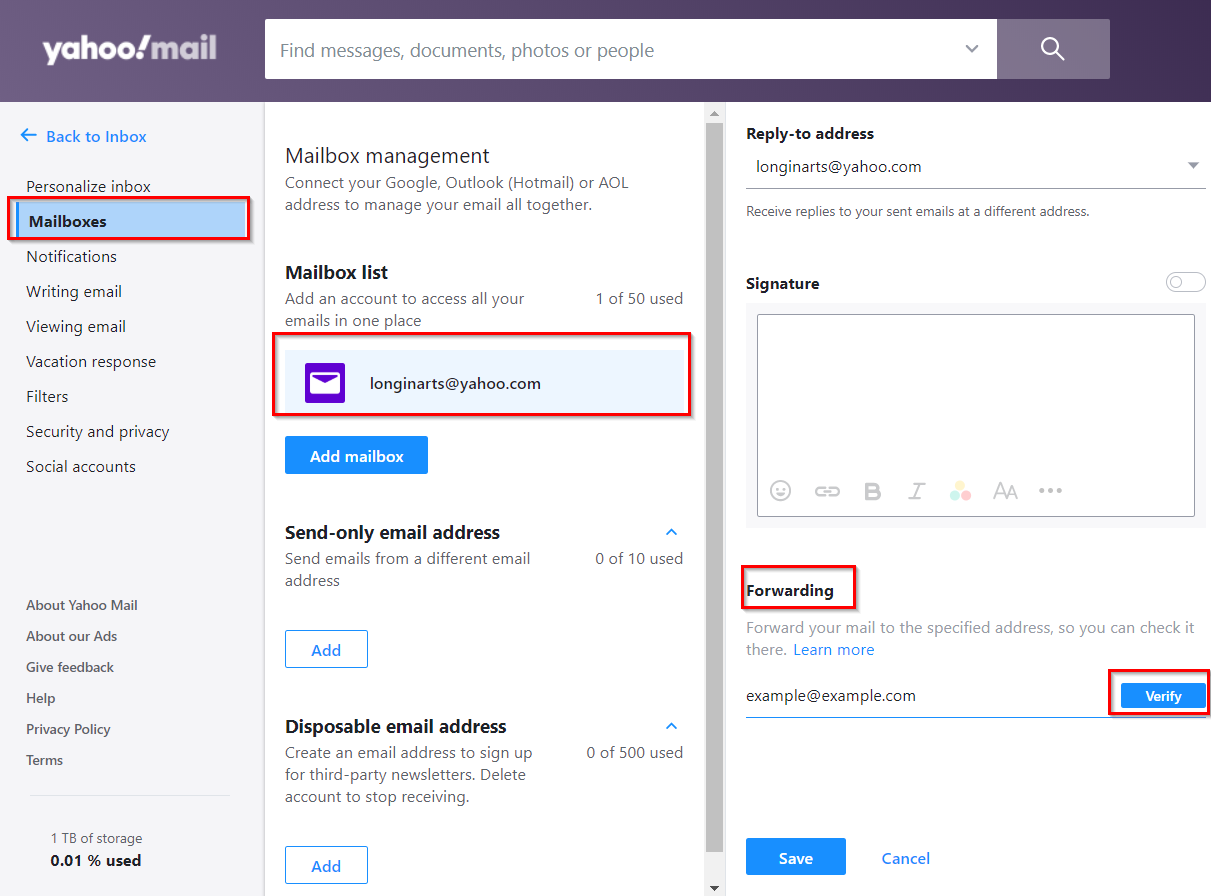Click the Learn more forwarding link
The width and height of the screenshot is (1211, 896).
[833, 649]
